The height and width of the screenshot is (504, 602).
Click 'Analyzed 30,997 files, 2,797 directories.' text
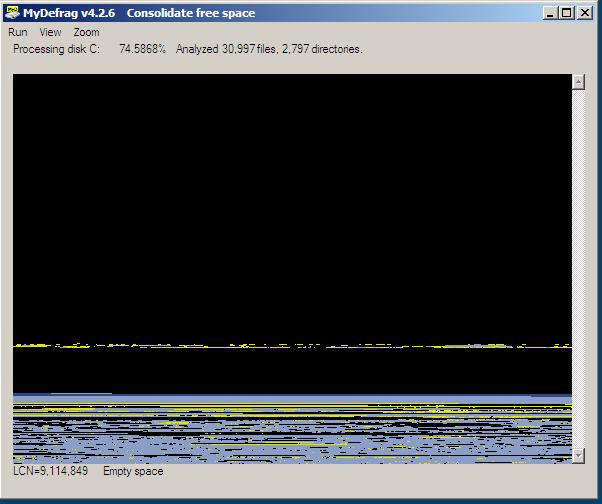(269, 49)
